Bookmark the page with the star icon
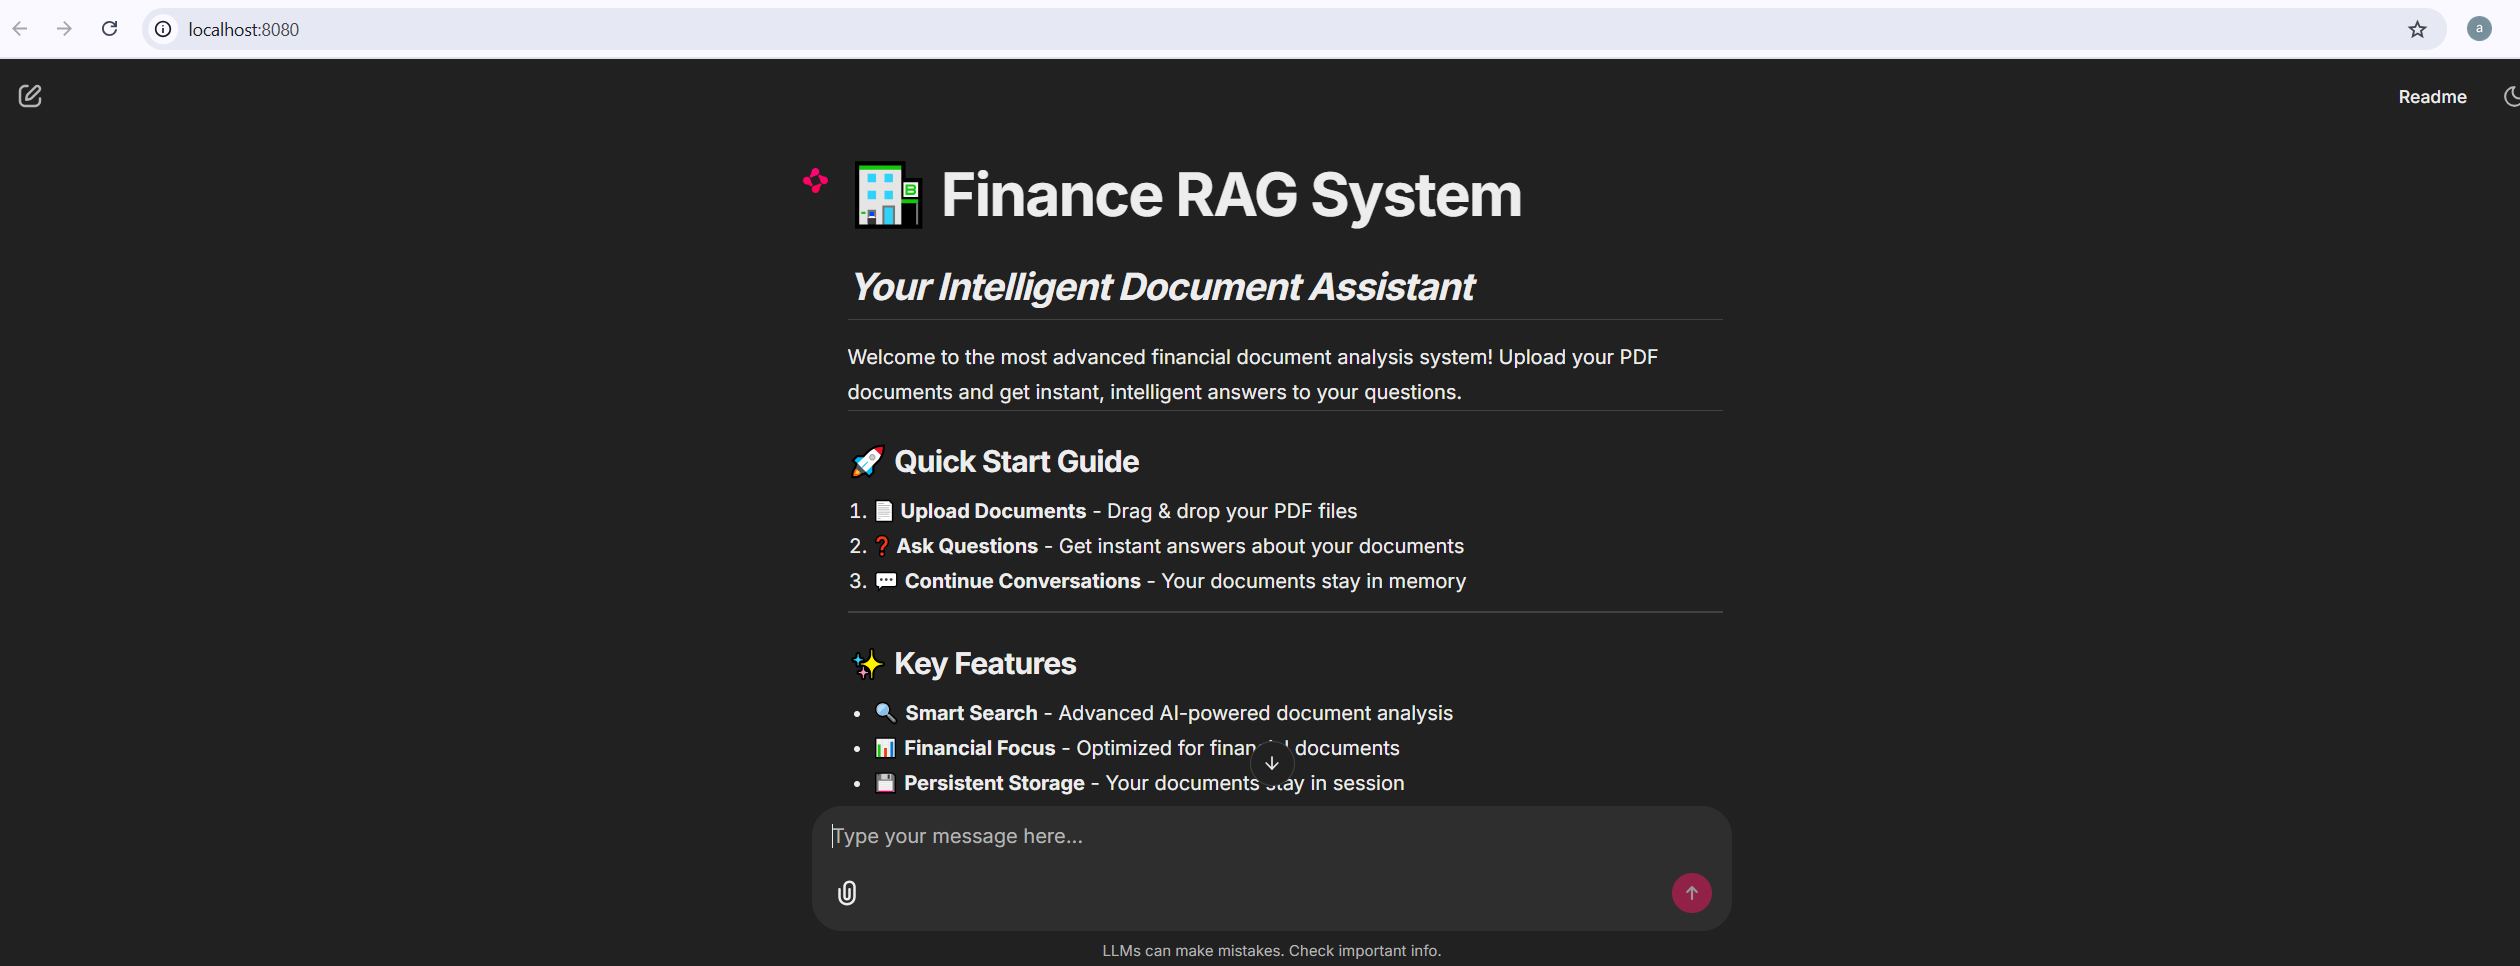Viewport: 2520px width, 966px height. pos(2415,28)
